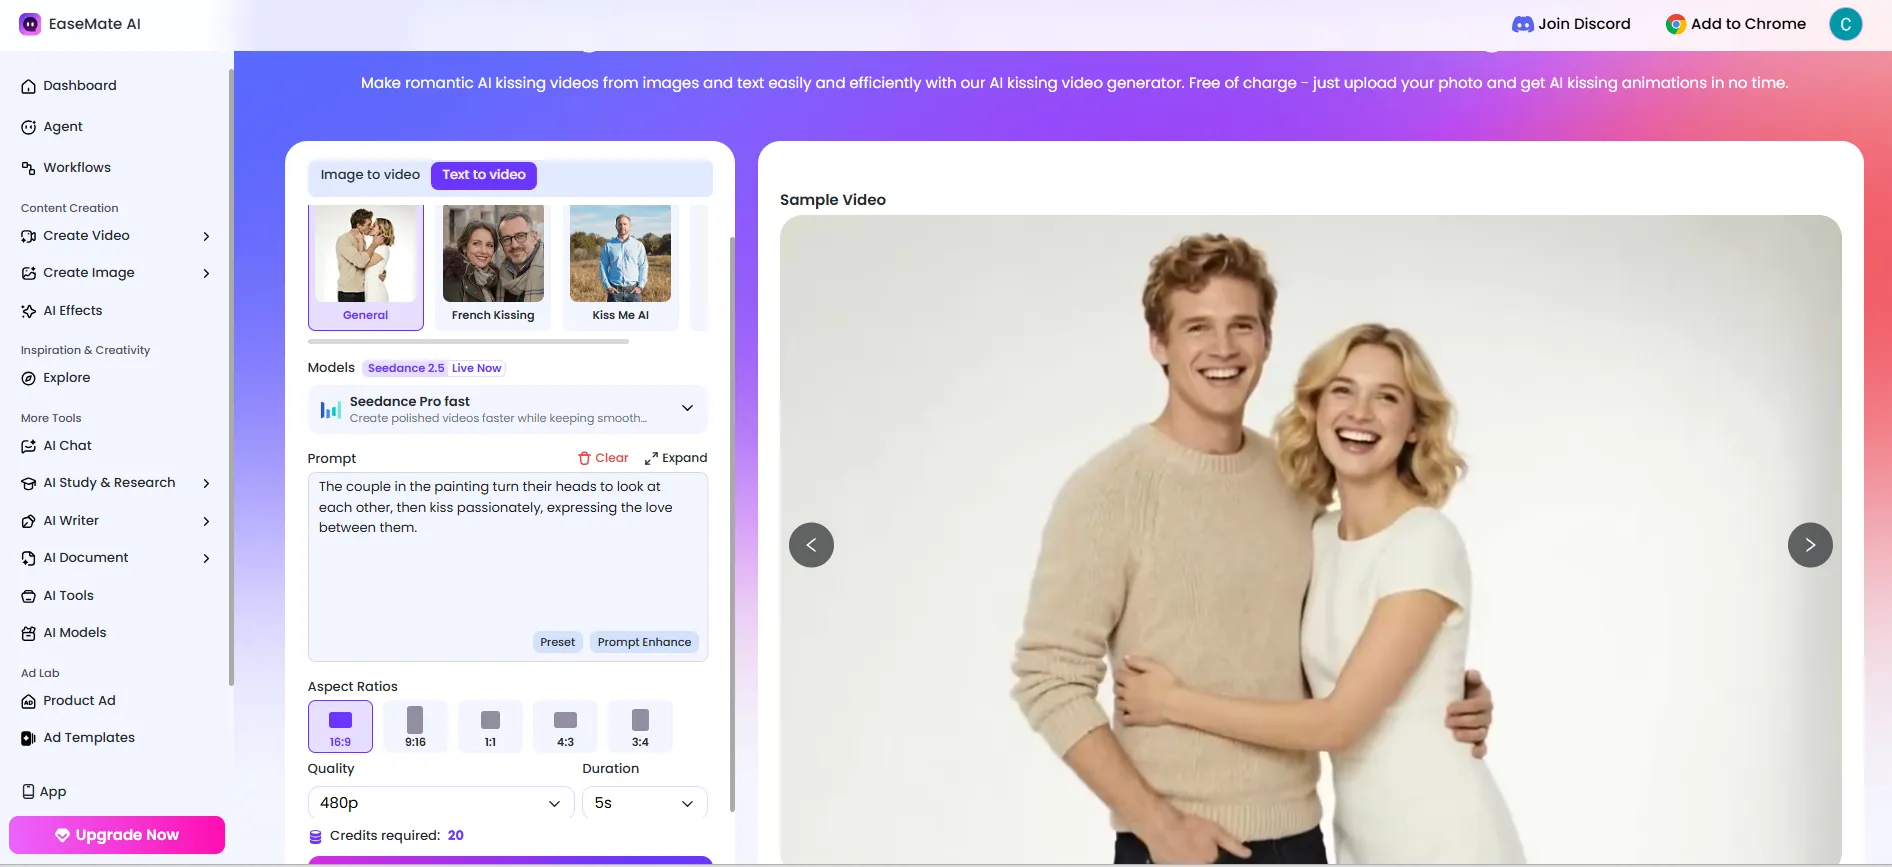Open the Explore compass icon
Viewport: 1892px width, 867px height.
point(29,378)
